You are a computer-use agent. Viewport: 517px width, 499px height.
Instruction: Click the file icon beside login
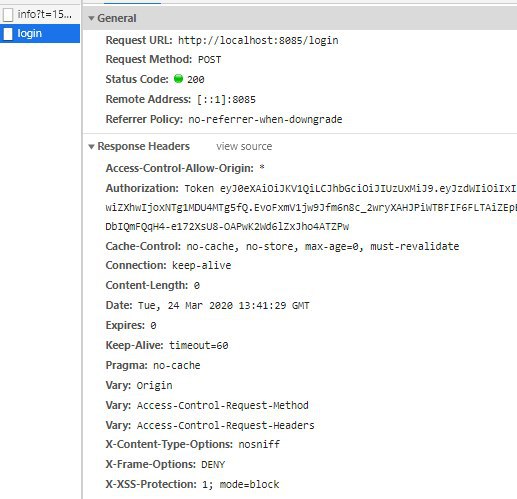[x=8, y=34]
